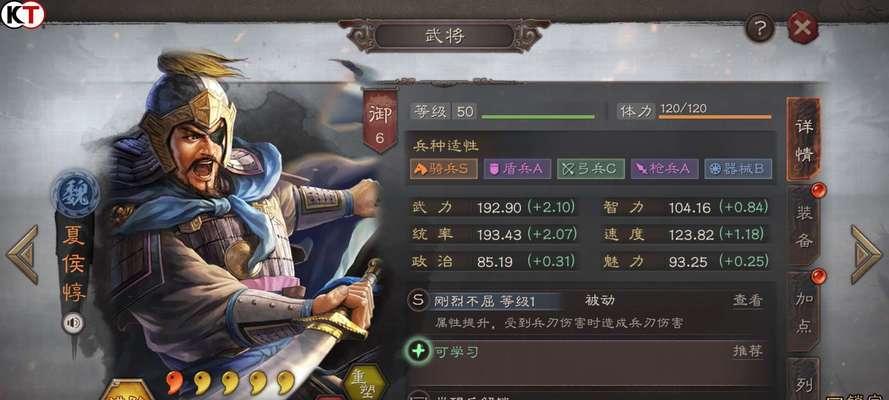Select the 弓兵C troop aptitude badge
Image resolution: width=889 pixels, height=400 pixels.
(x=591, y=169)
